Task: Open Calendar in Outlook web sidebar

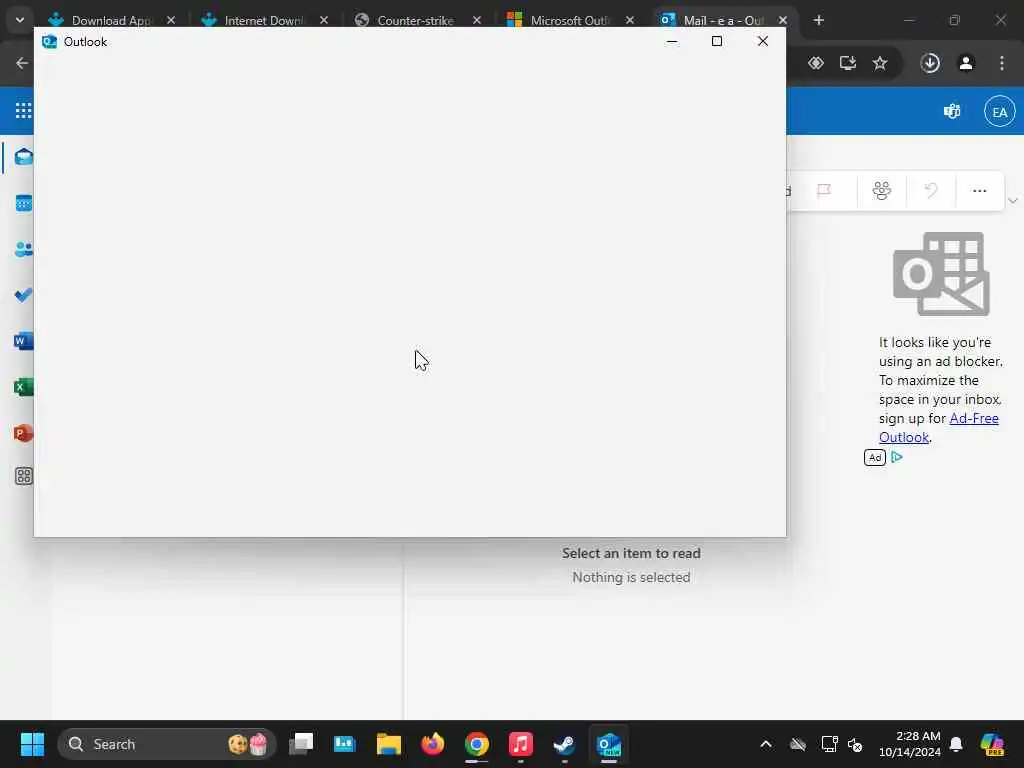Action: click(24, 203)
